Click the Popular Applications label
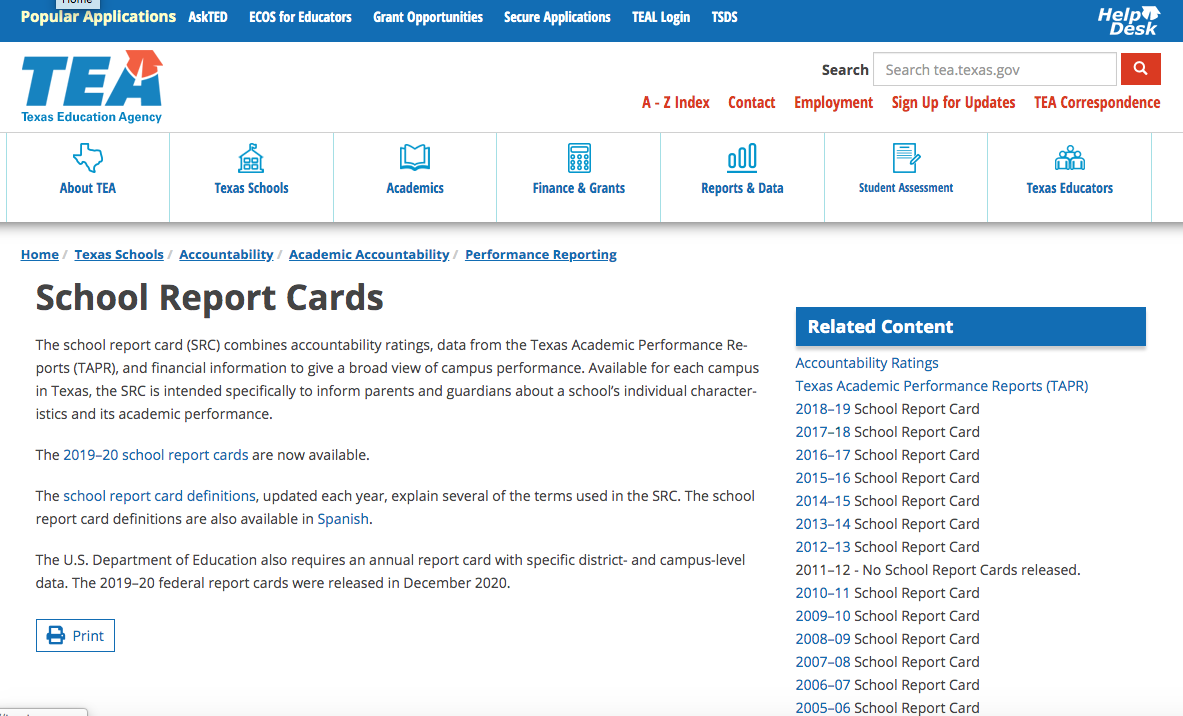Viewport: 1183px width, 716px height. pyautogui.click(x=98, y=17)
